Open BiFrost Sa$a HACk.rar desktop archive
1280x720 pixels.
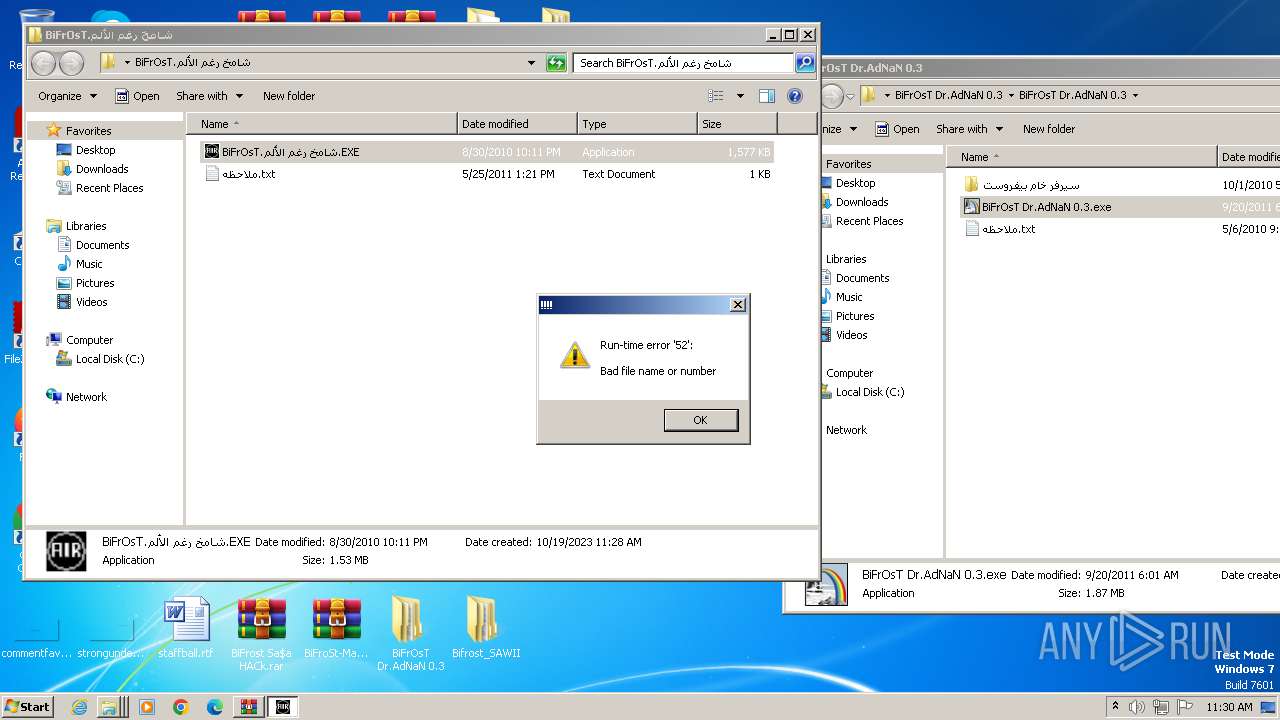[x=261, y=634]
